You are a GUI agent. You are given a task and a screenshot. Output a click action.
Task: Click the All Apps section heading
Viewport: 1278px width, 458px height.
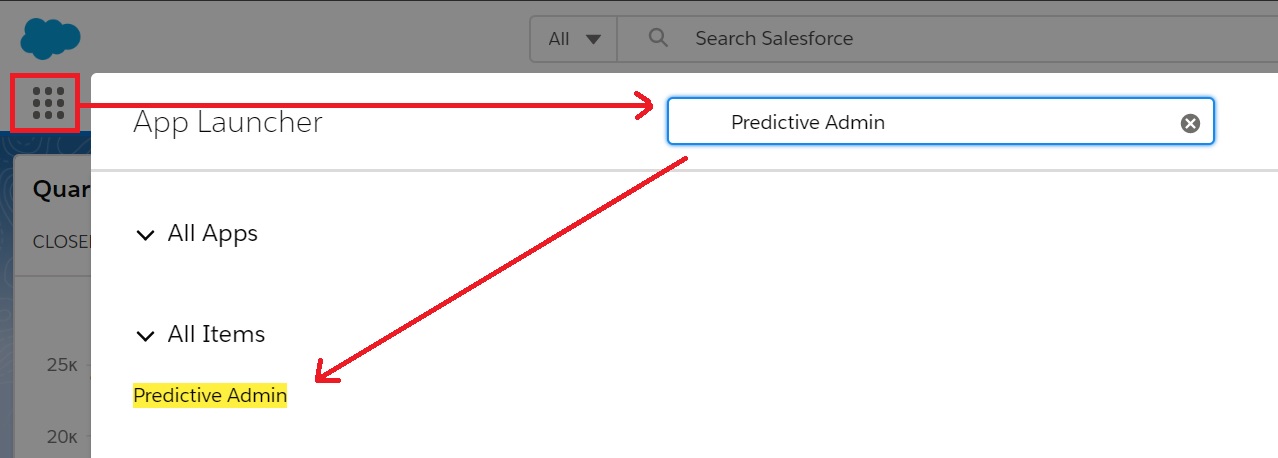pyautogui.click(x=213, y=234)
